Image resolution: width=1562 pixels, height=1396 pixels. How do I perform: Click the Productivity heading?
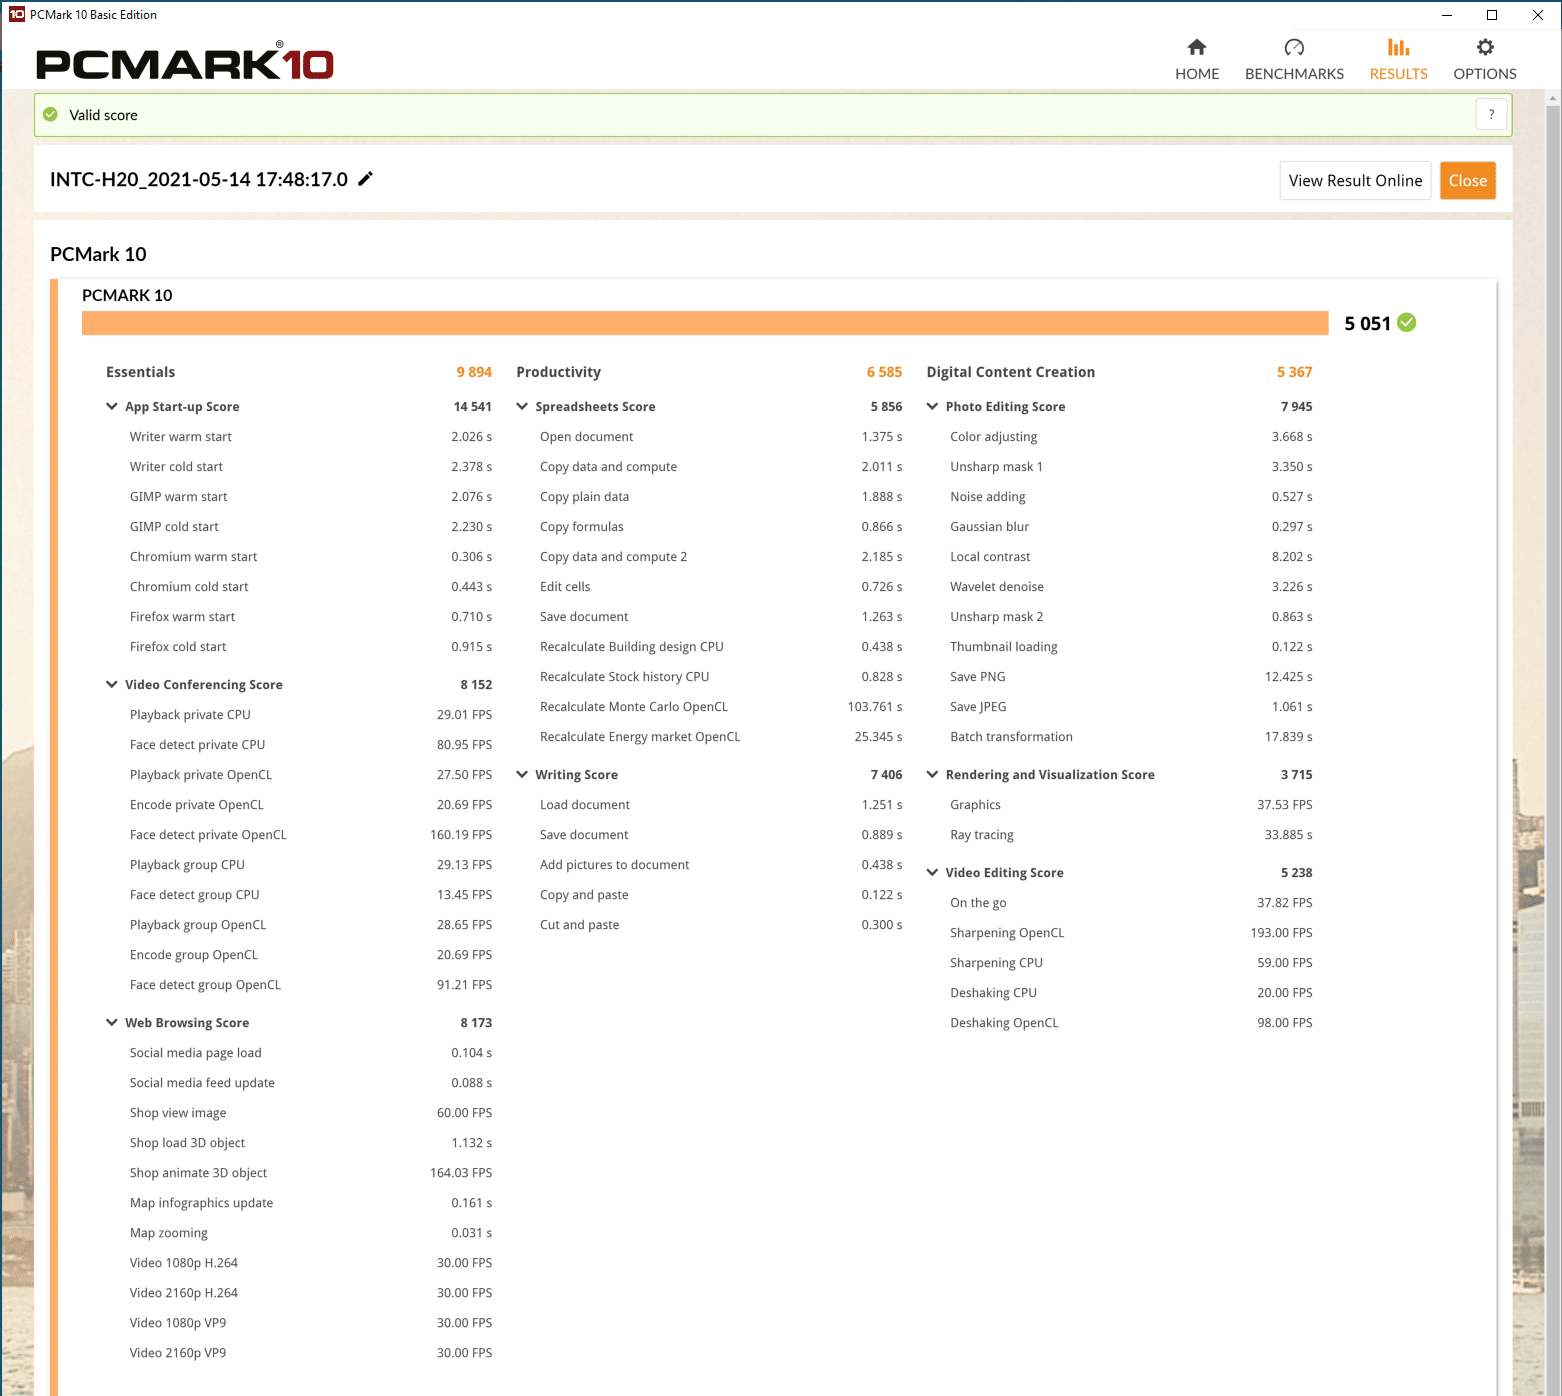coord(558,372)
